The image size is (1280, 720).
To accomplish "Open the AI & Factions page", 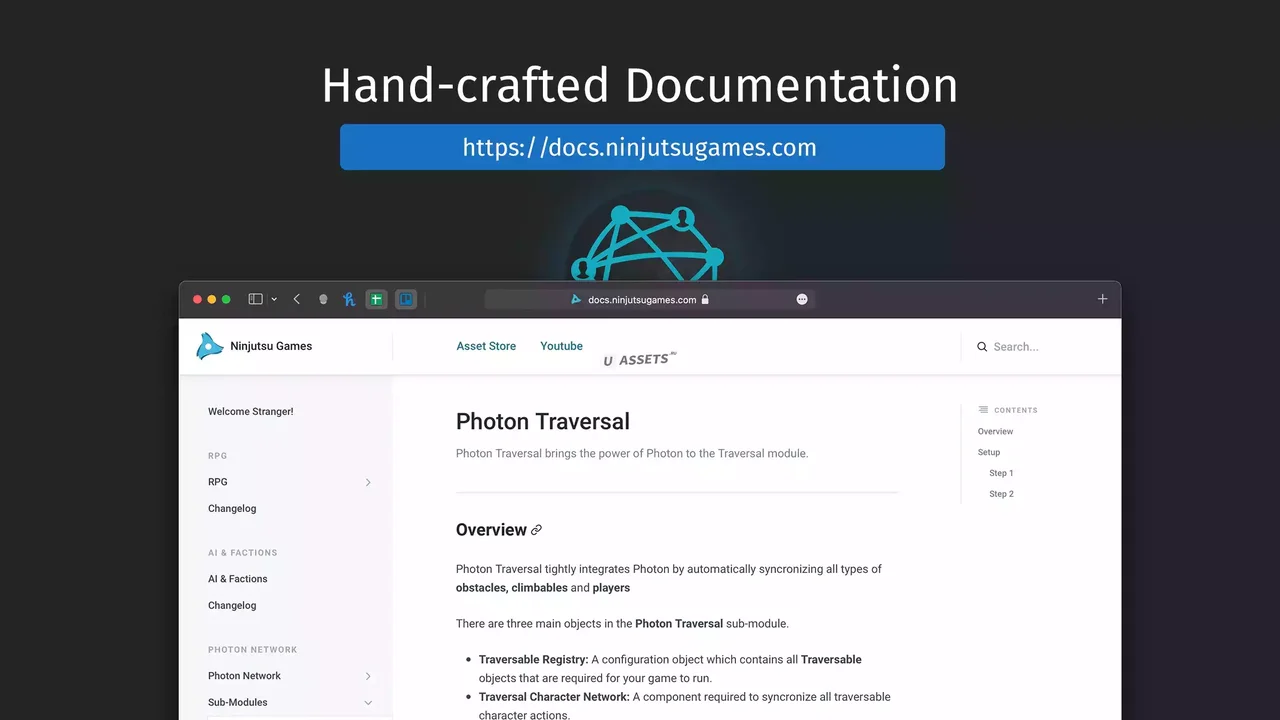I will [238, 579].
